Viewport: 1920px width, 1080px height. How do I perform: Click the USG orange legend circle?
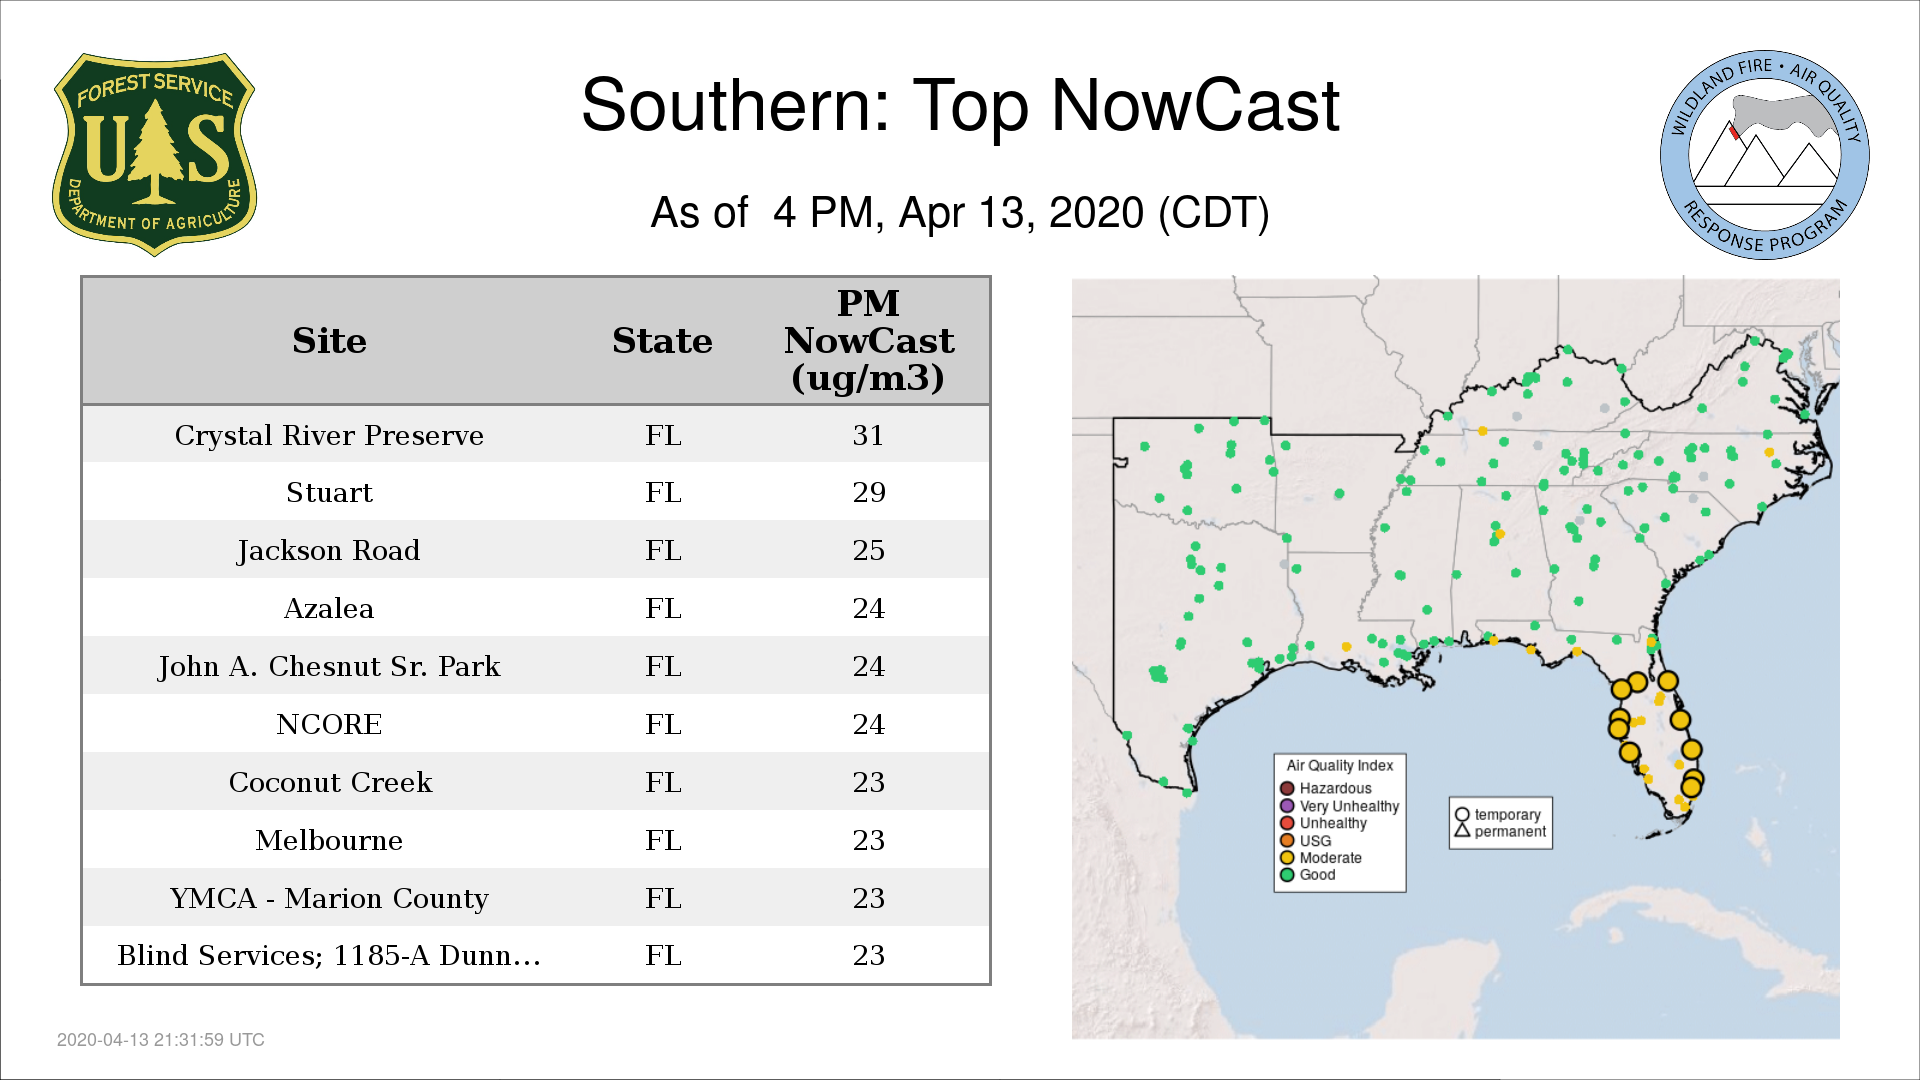pyautogui.click(x=1287, y=841)
